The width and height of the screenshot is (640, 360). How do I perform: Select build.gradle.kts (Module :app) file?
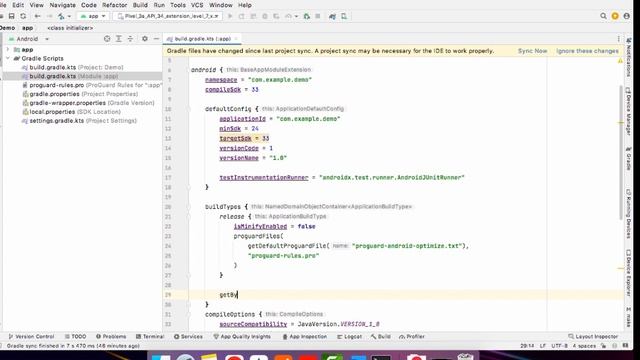point(70,76)
